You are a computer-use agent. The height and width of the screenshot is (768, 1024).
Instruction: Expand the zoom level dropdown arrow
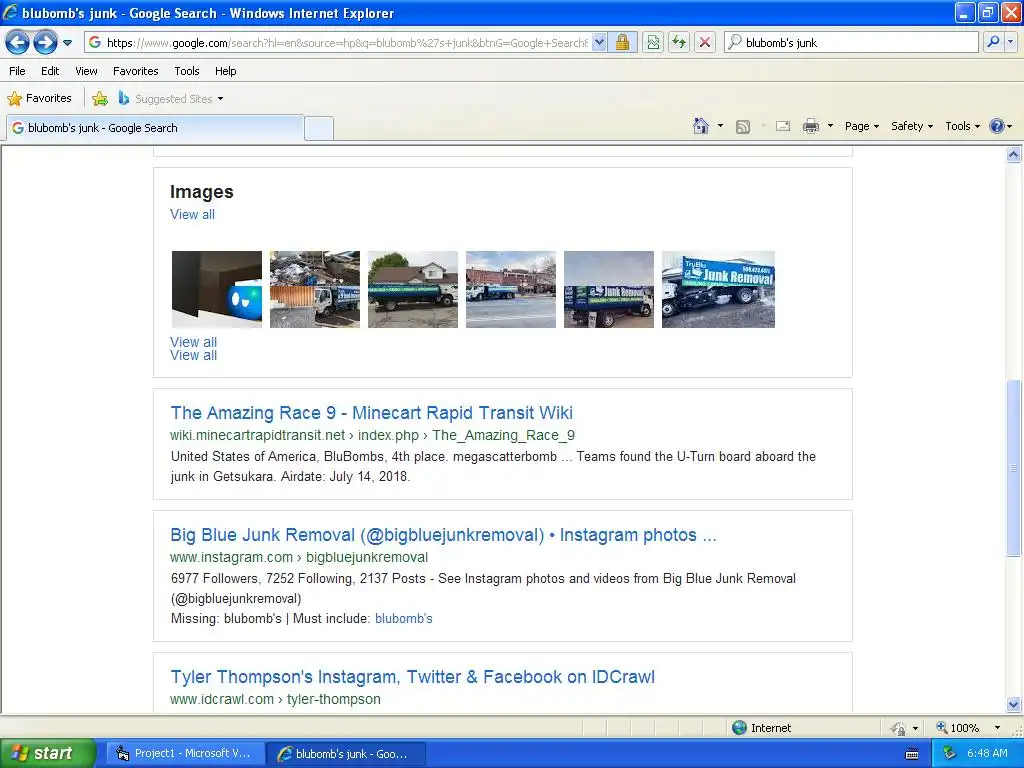point(997,728)
